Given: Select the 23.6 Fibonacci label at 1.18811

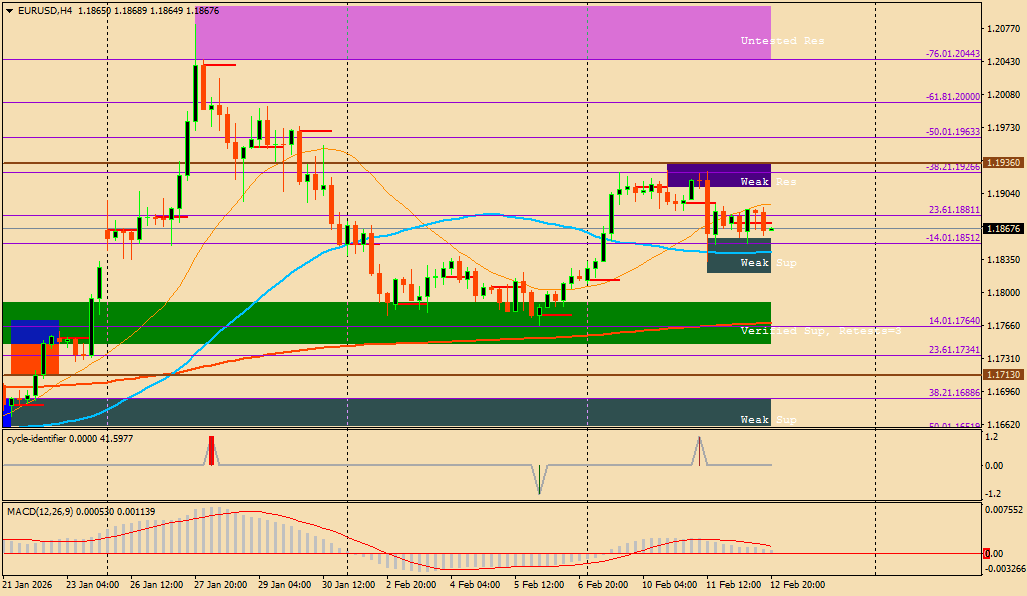Looking at the screenshot, I should point(954,210).
